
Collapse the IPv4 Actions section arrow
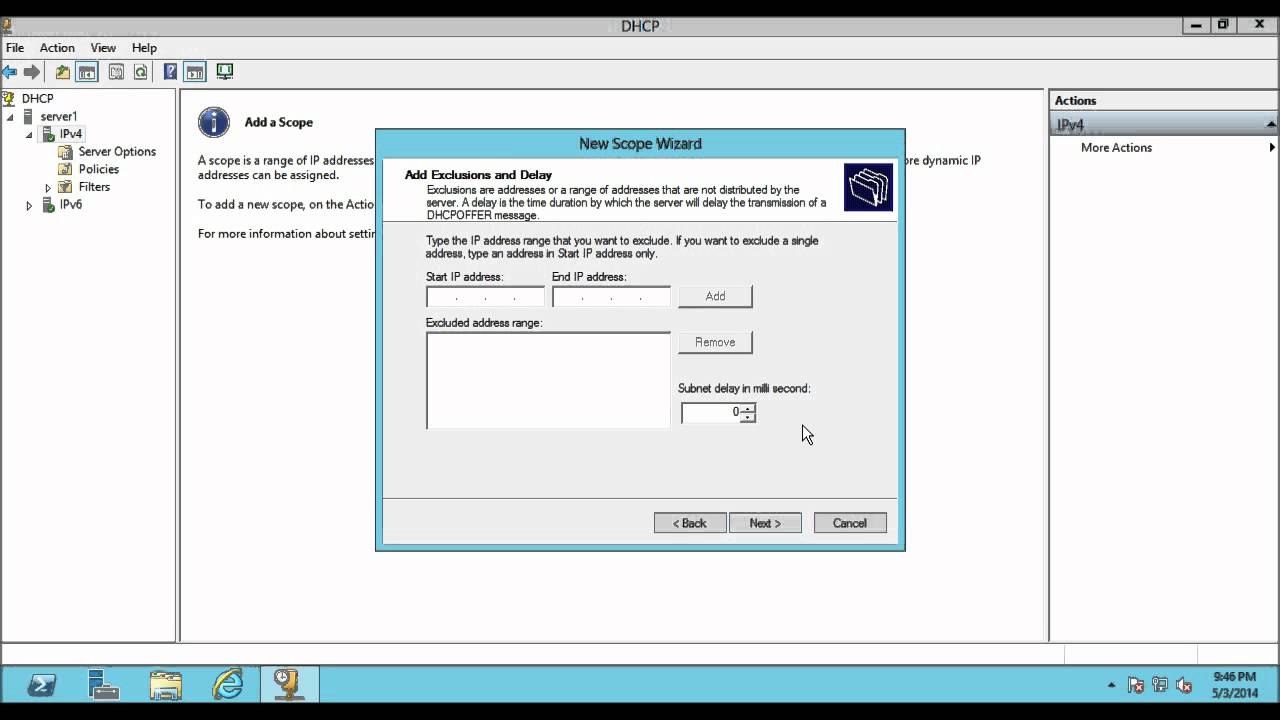(x=1271, y=124)
